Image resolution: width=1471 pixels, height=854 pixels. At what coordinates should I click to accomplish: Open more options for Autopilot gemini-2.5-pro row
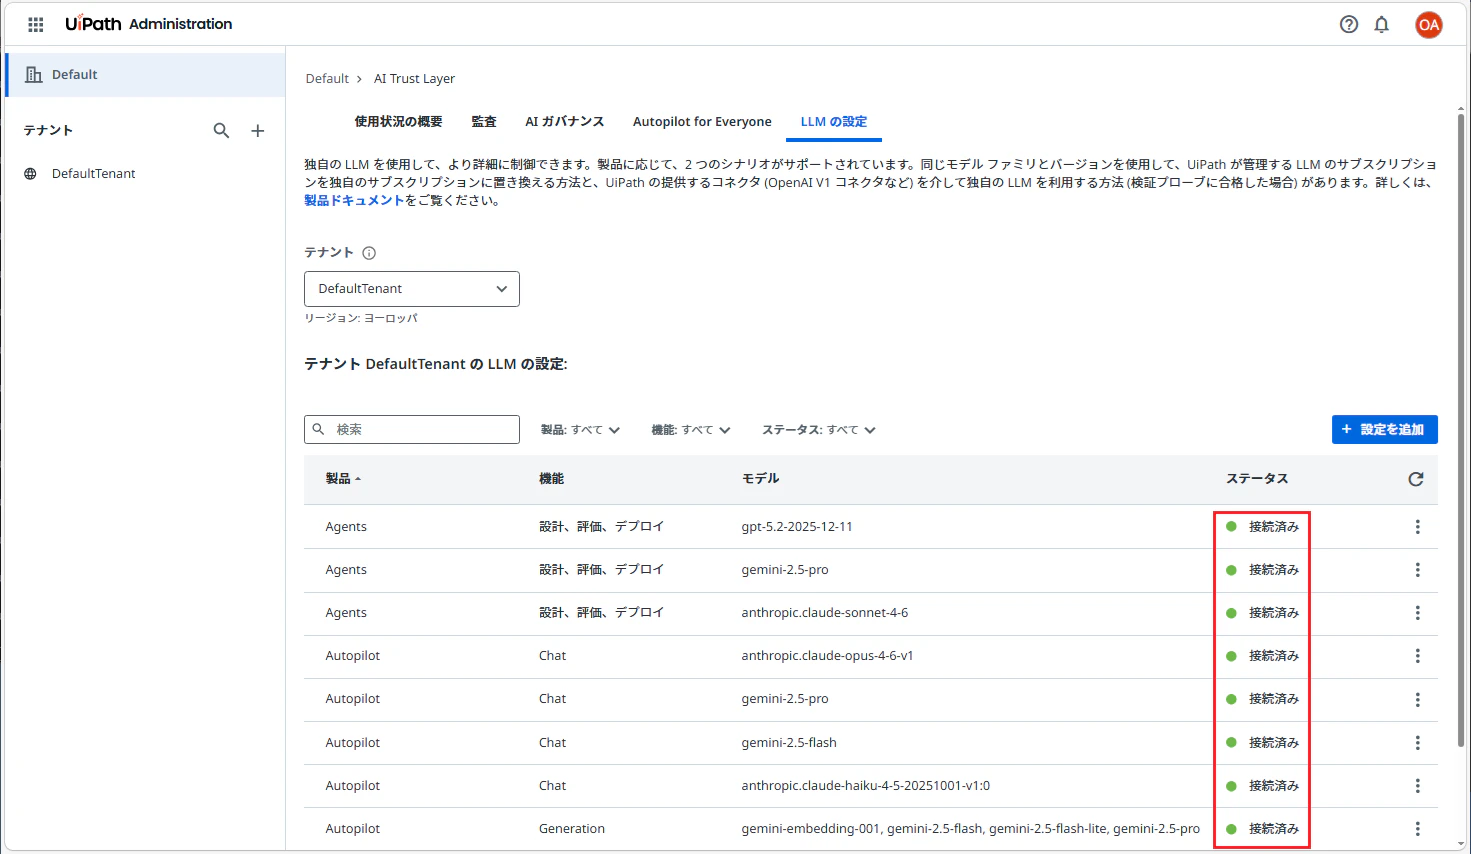pyautogui.click(x=1417, y=700)
